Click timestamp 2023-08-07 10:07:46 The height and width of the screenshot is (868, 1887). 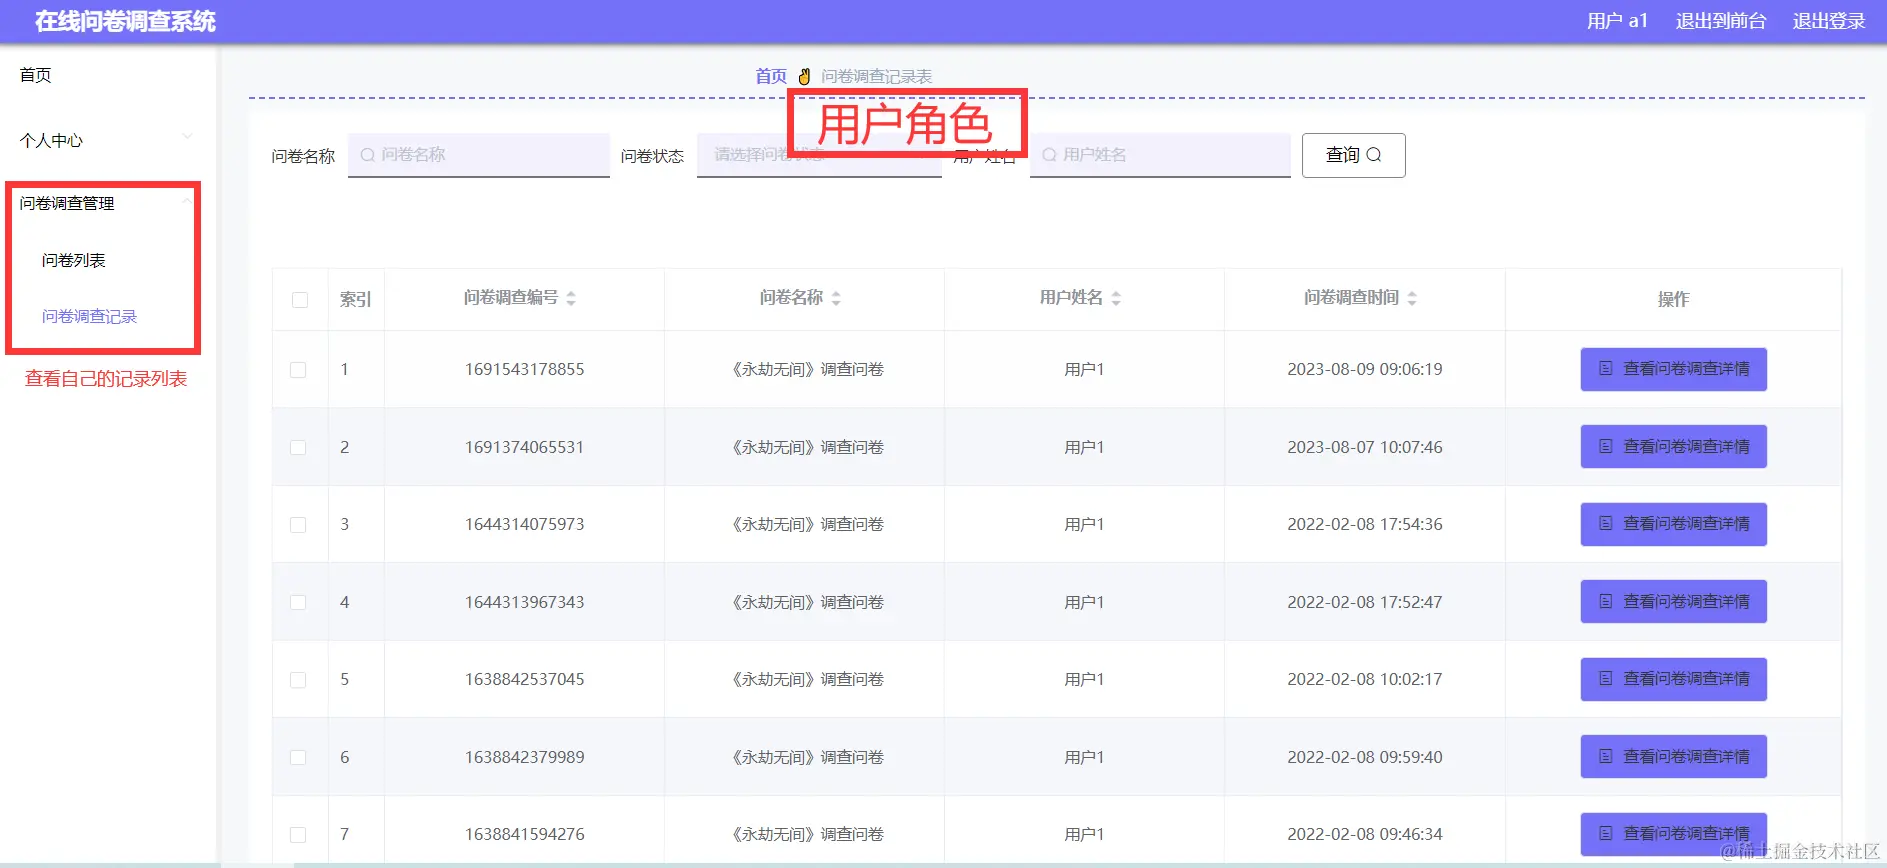coord(1365,447)
